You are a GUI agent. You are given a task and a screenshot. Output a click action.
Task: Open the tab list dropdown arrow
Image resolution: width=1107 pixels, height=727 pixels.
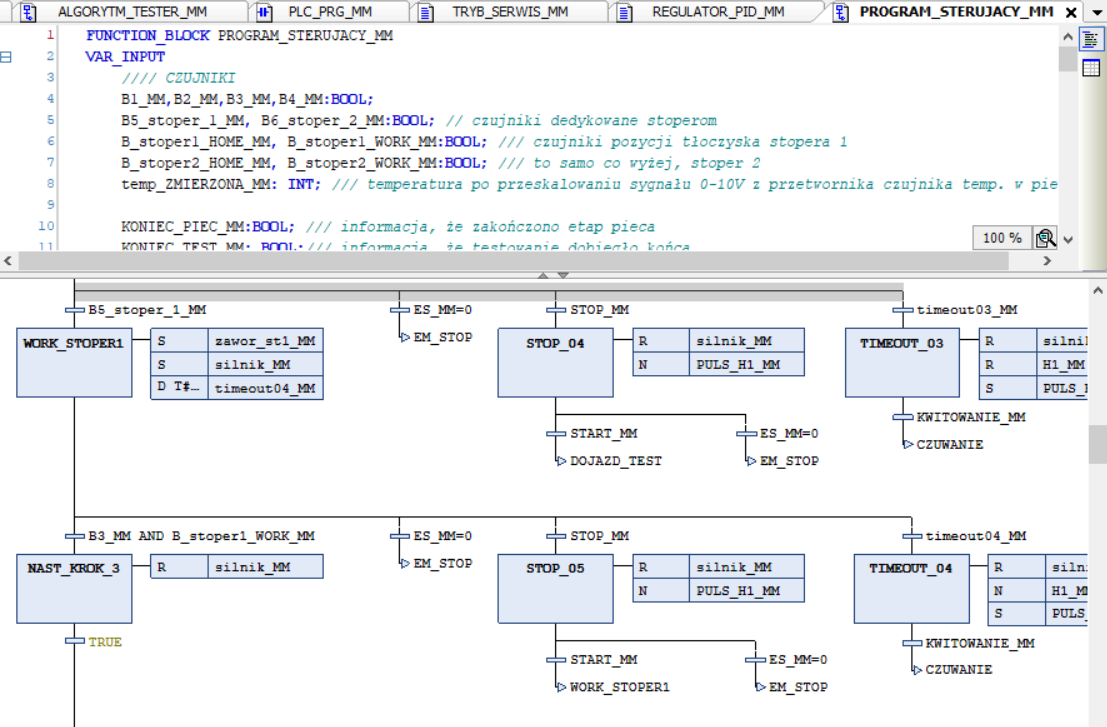(x=1097, y=13)
